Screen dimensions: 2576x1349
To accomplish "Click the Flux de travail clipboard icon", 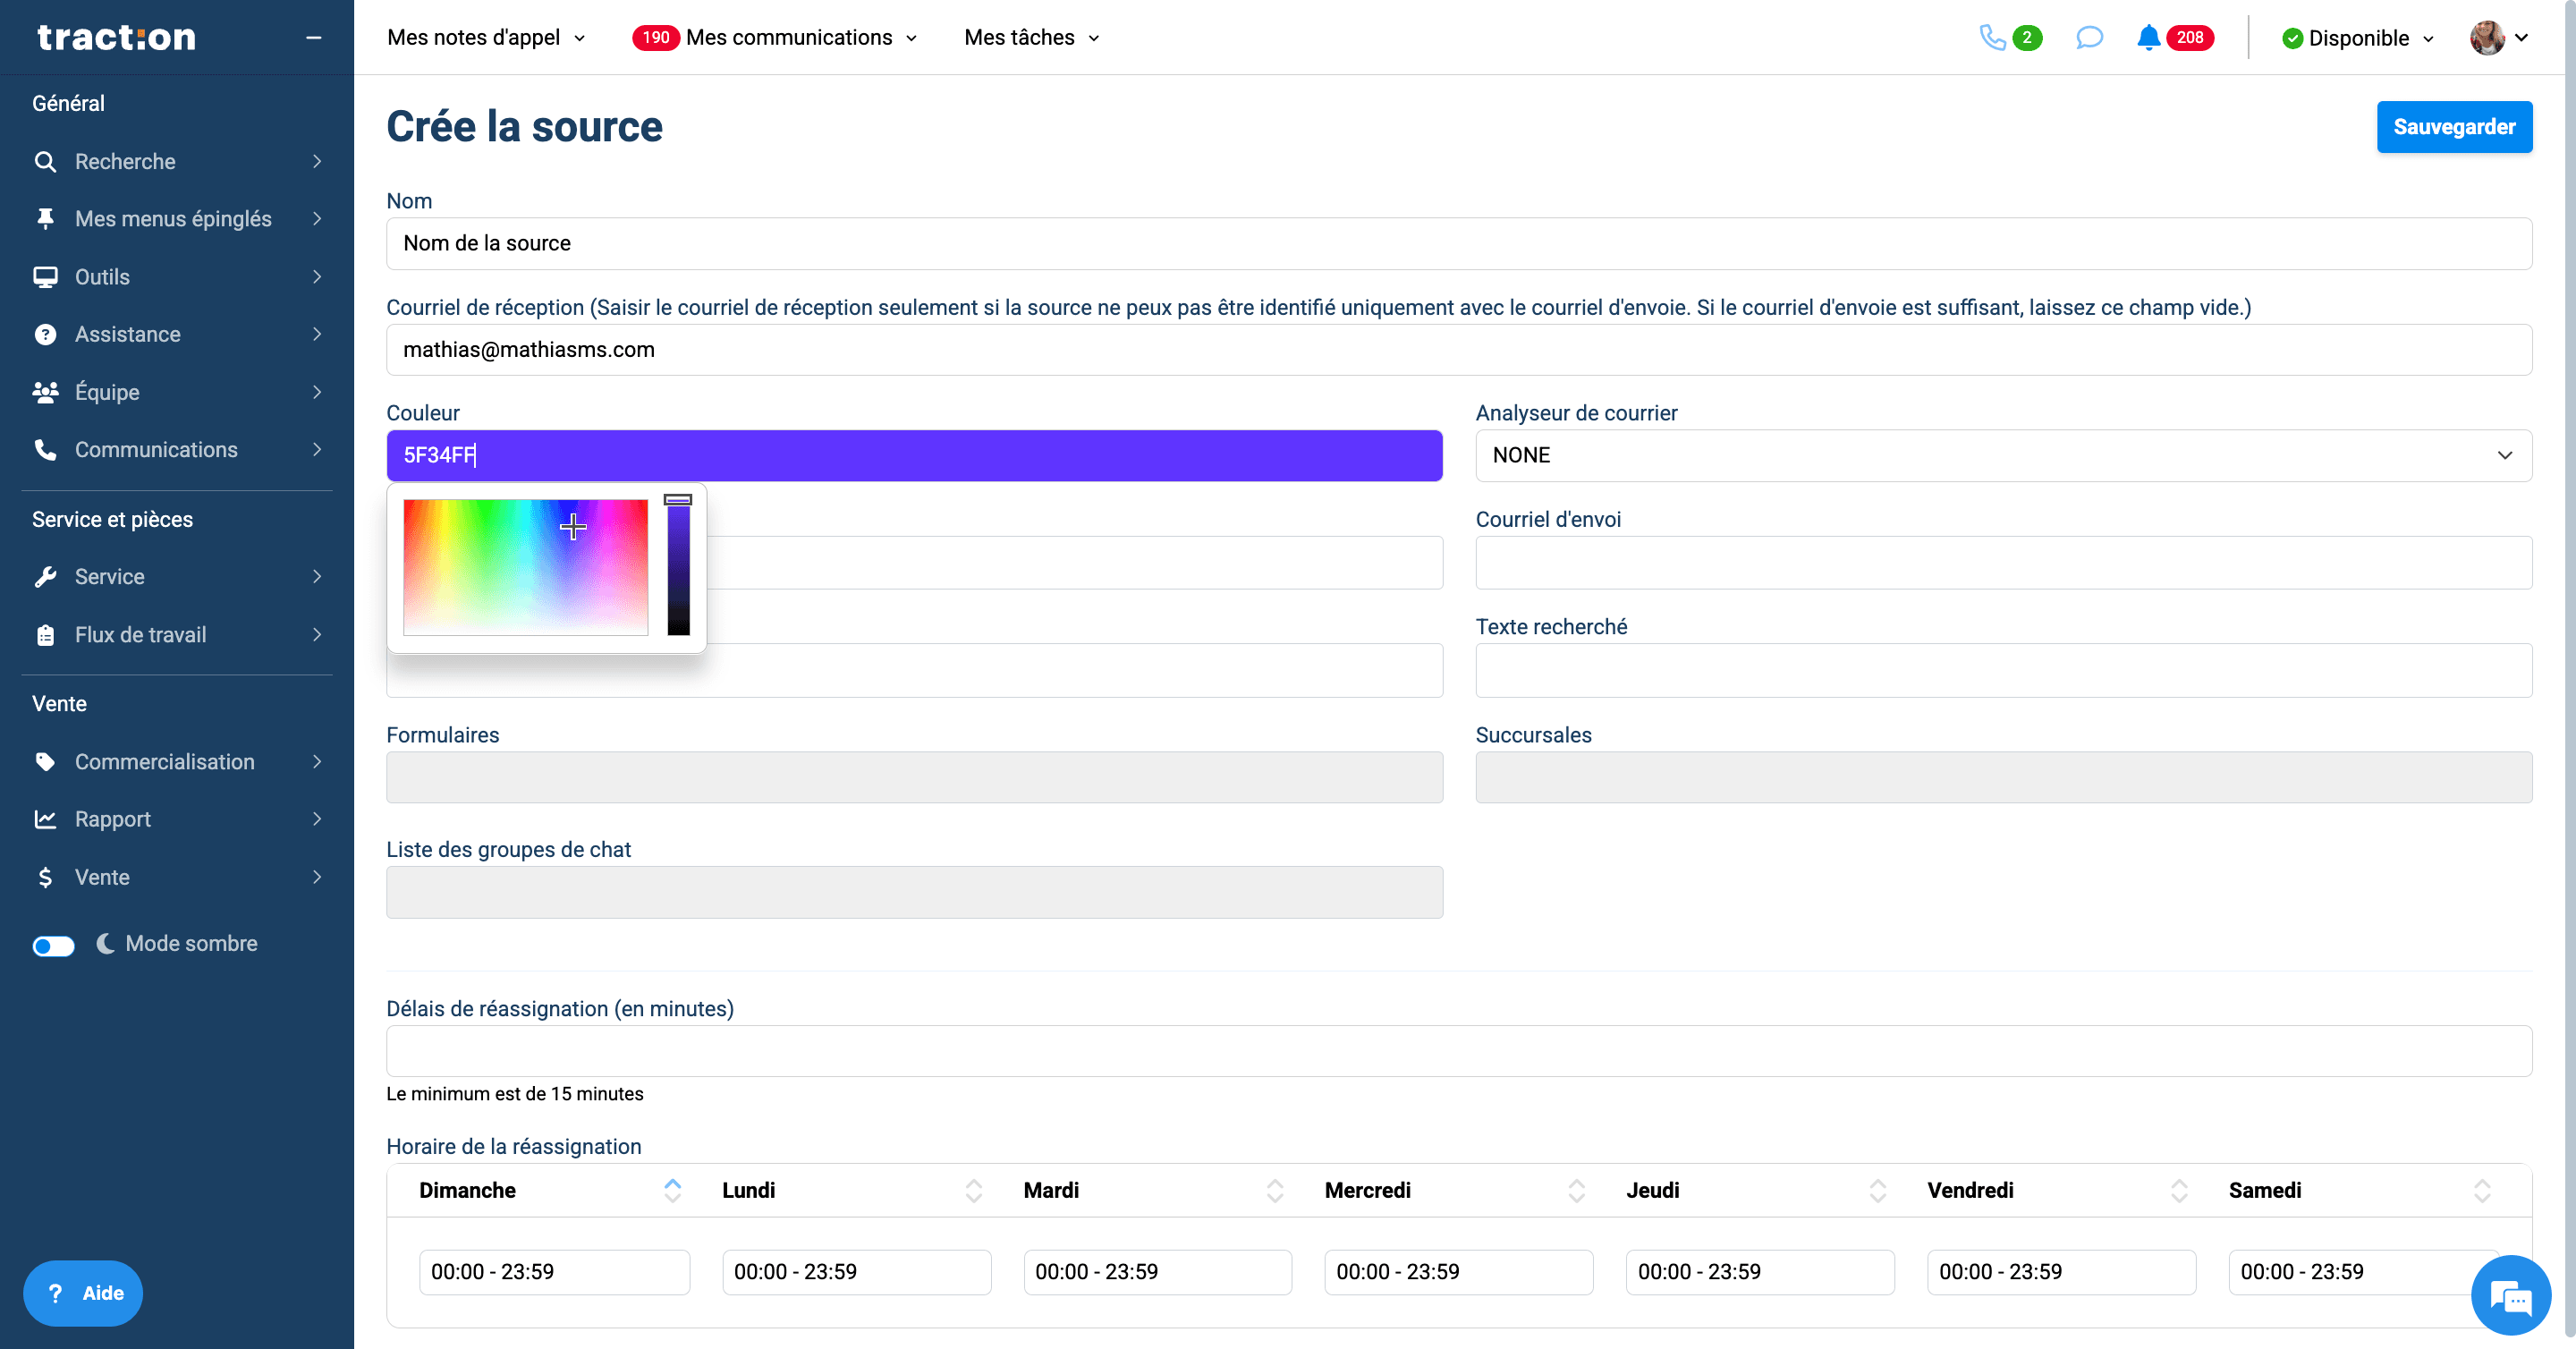I will click(x=45, y=635).
